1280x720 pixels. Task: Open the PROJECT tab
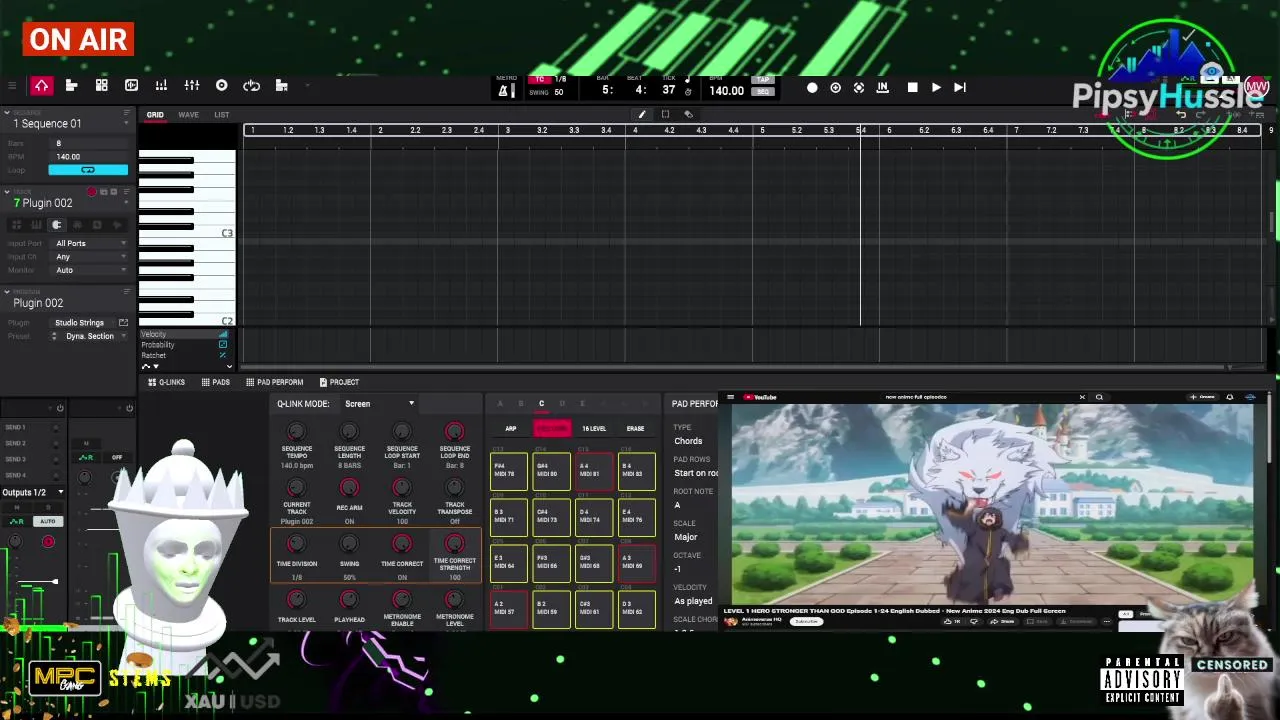[339, 382]
